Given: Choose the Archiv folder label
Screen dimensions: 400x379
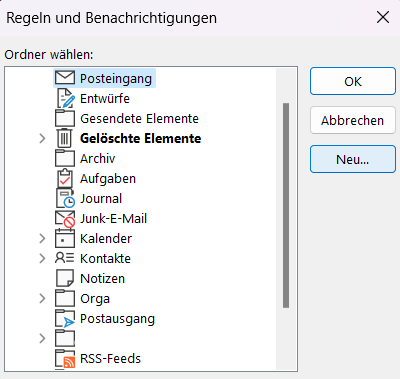Looking at the screenshot, I should pos(98,158).
